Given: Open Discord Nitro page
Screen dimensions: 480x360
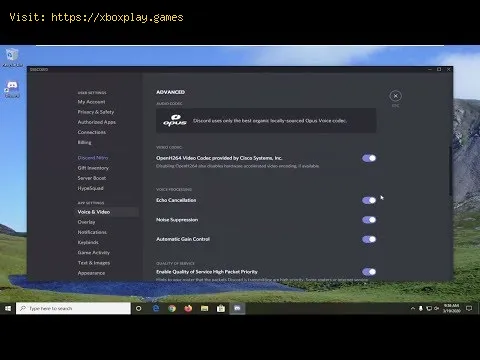Looking at the screenshot, I should coord(93,158).
